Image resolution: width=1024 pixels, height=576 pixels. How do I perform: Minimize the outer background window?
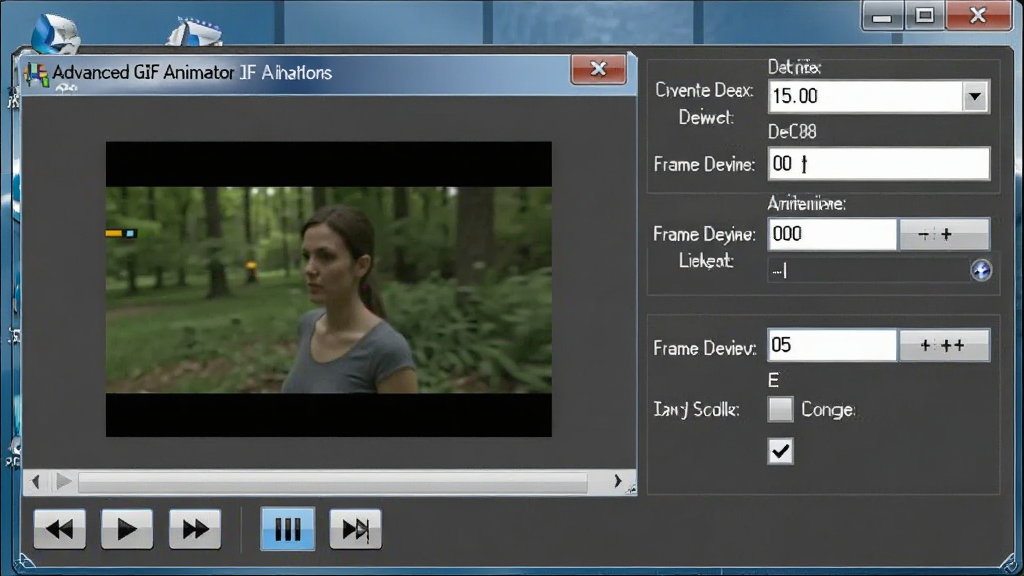(882, 16)
